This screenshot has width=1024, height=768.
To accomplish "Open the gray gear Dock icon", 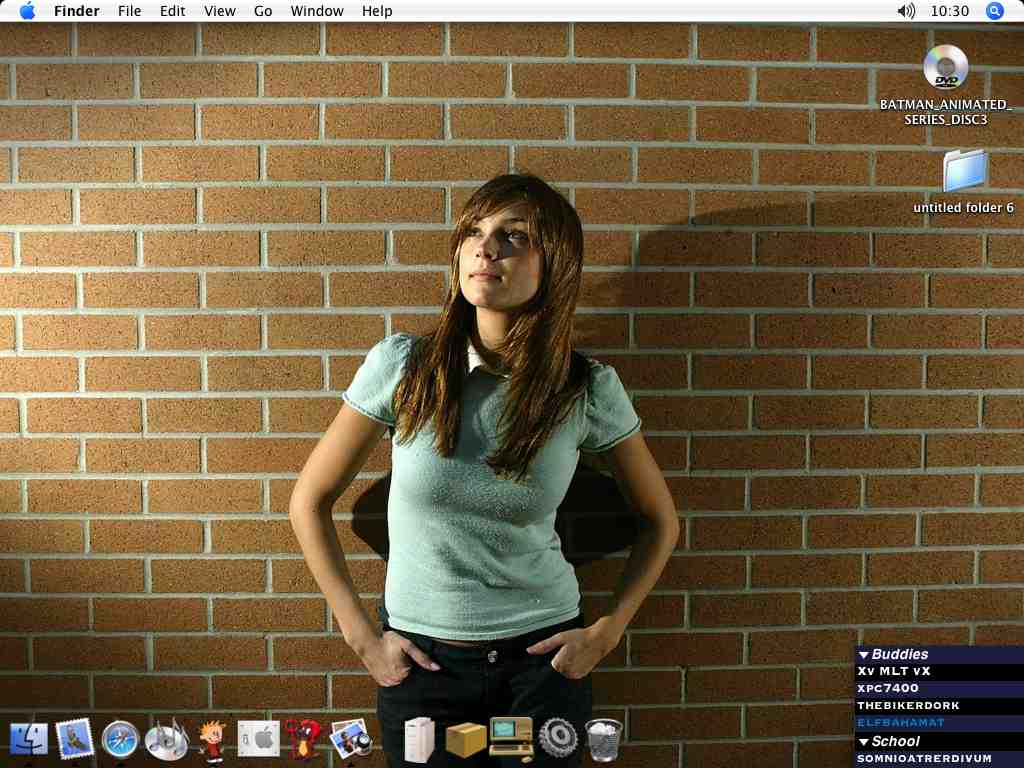I will [558, 739].
